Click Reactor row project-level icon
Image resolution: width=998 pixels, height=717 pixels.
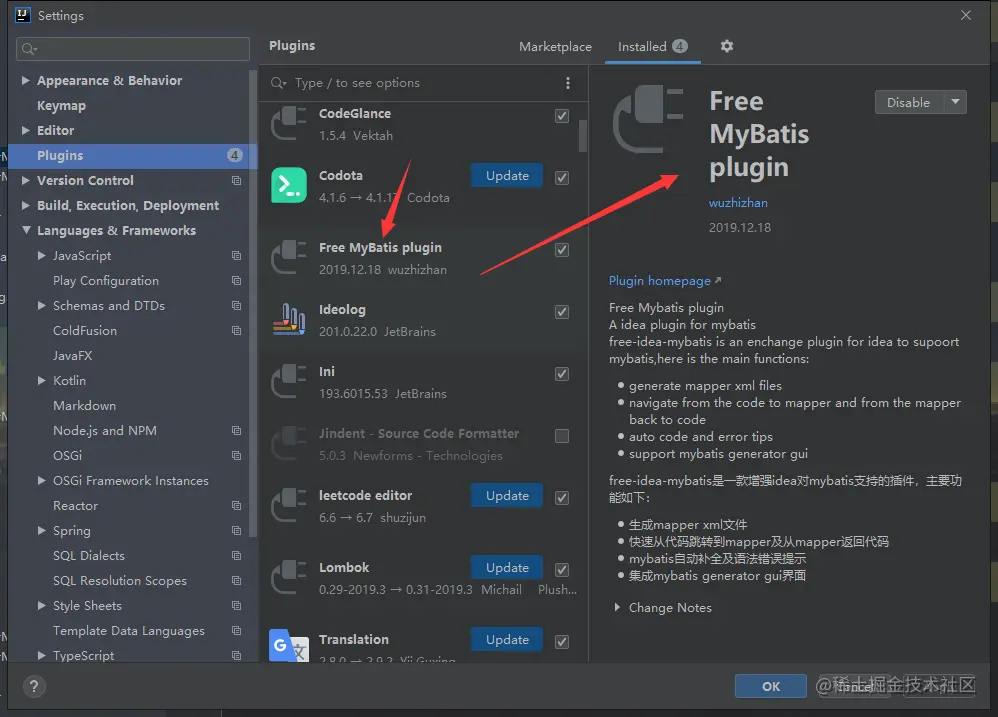(236, 506)
